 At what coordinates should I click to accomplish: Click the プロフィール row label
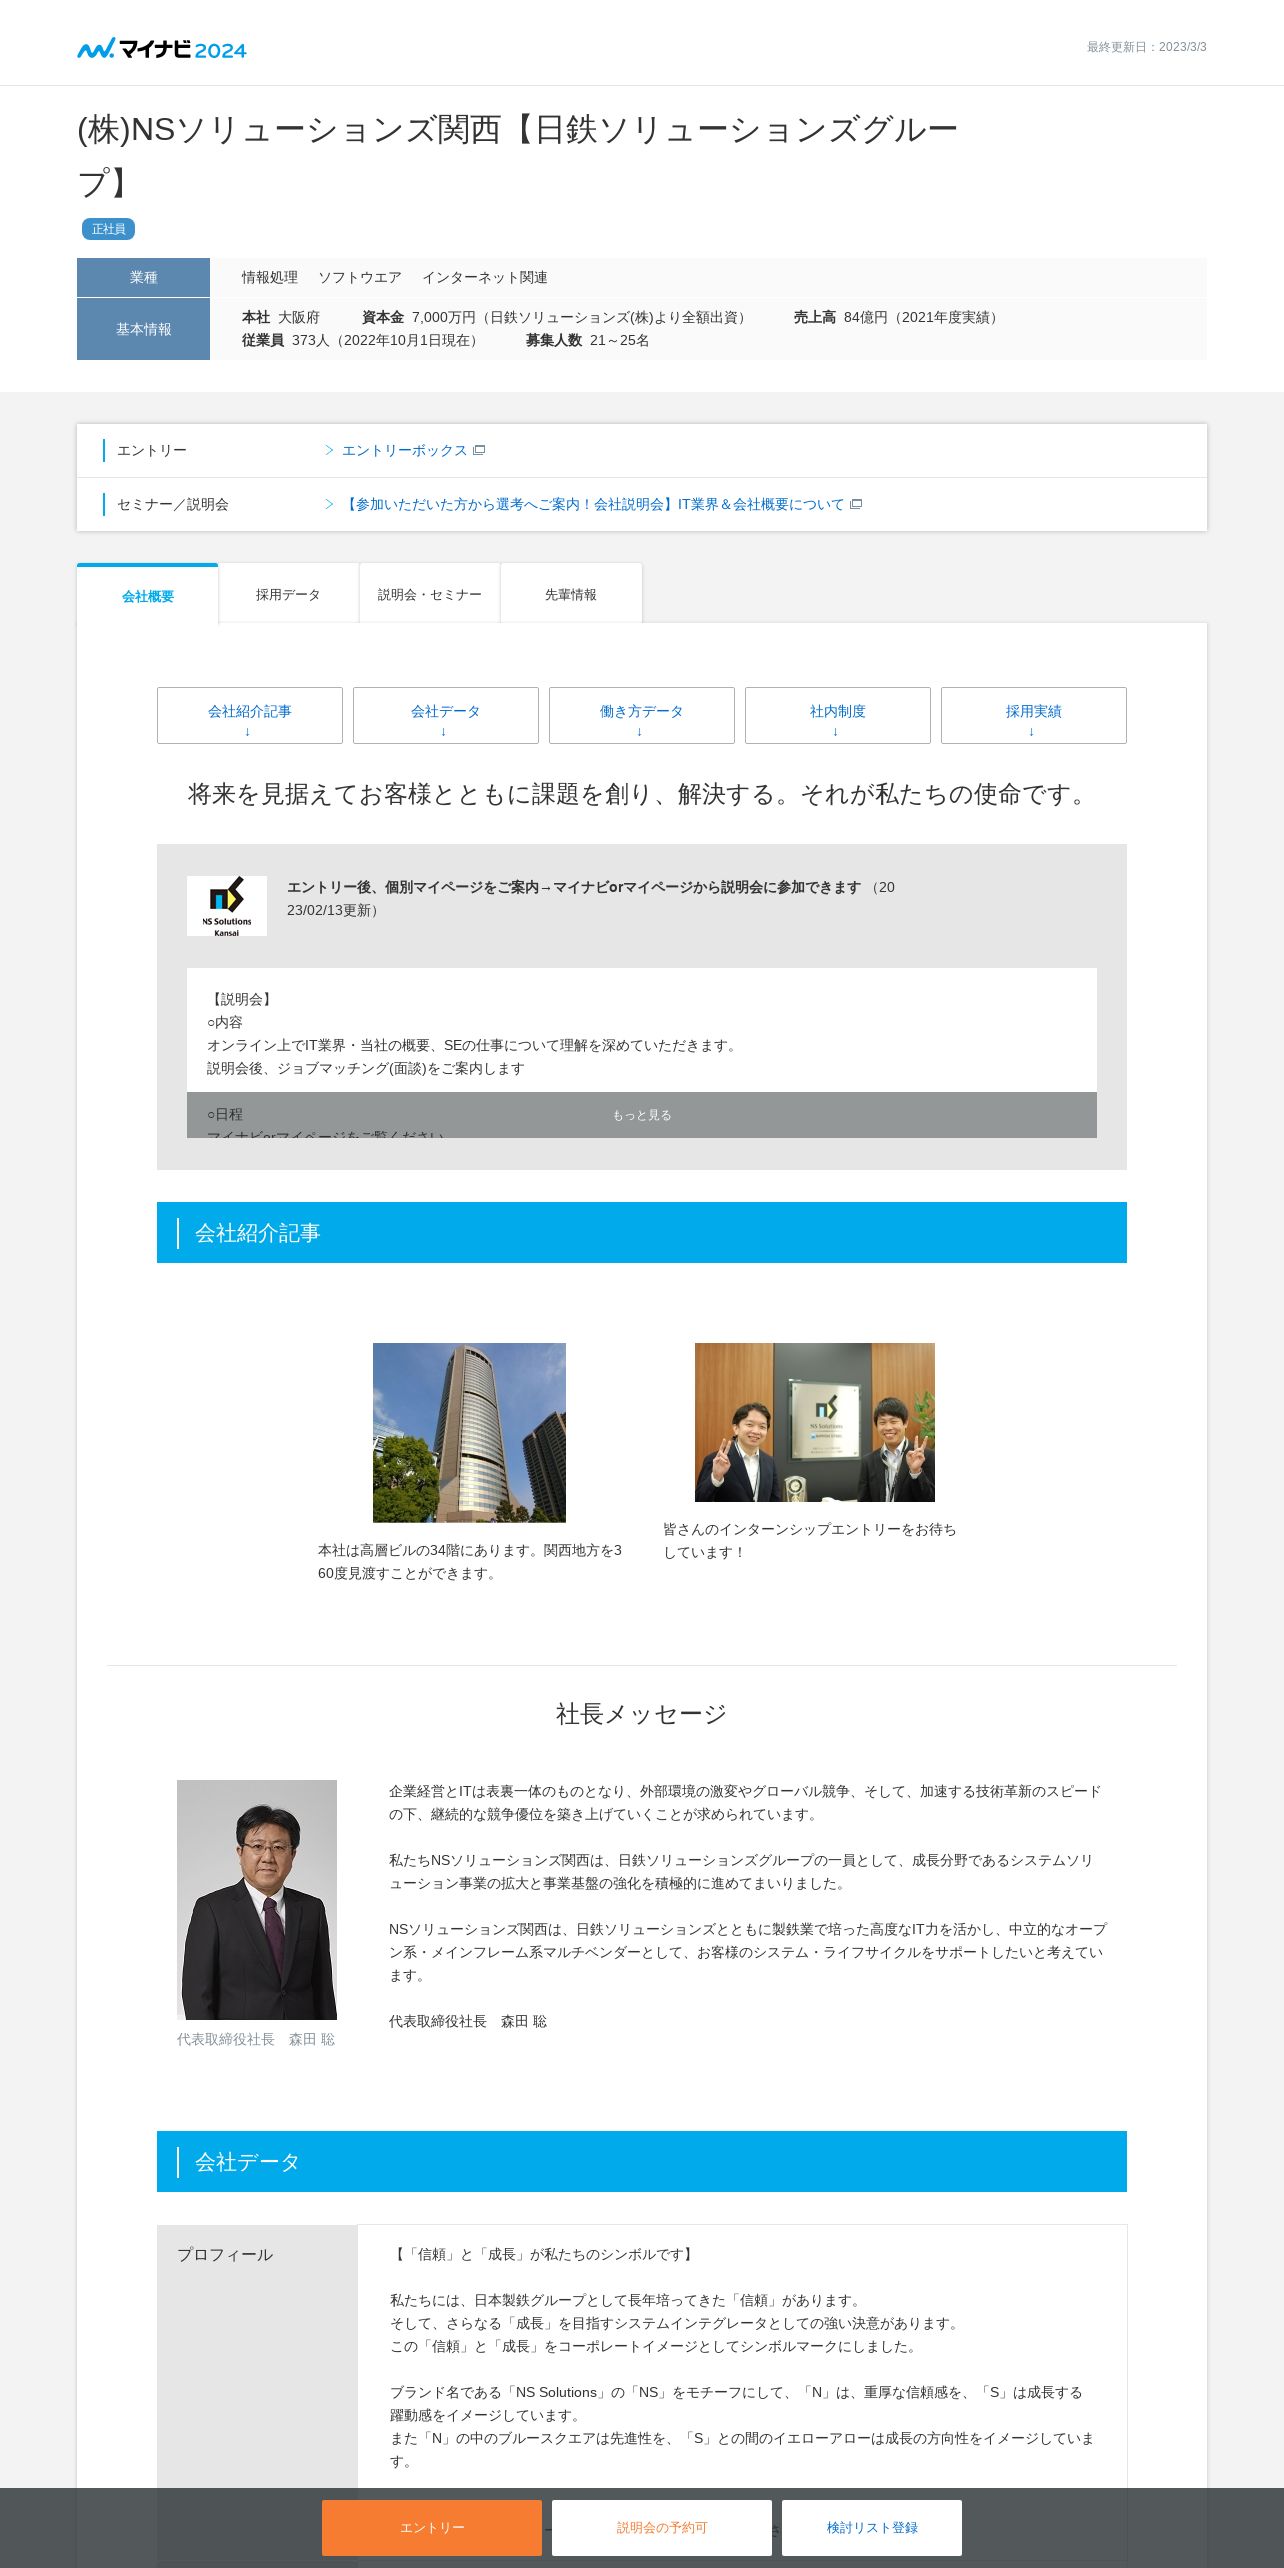tap(225, 2254)
